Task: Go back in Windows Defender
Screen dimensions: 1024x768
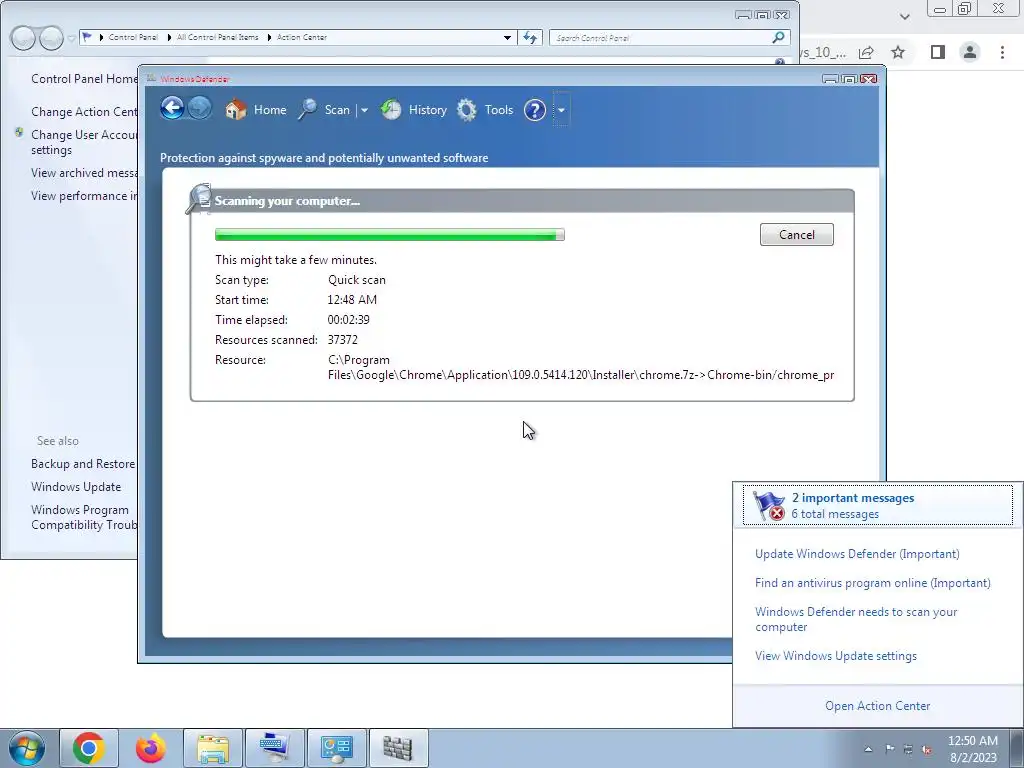Action: tap(172, 108)
